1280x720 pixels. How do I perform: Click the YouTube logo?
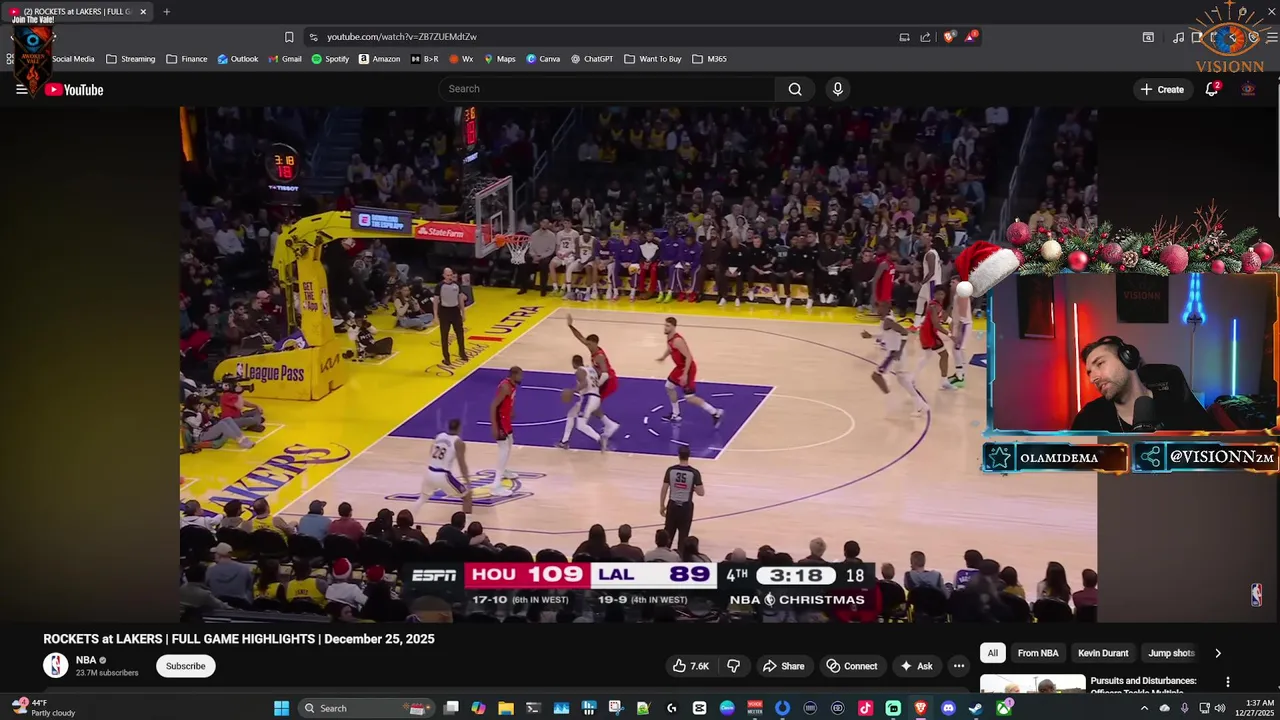pos(74,89)
